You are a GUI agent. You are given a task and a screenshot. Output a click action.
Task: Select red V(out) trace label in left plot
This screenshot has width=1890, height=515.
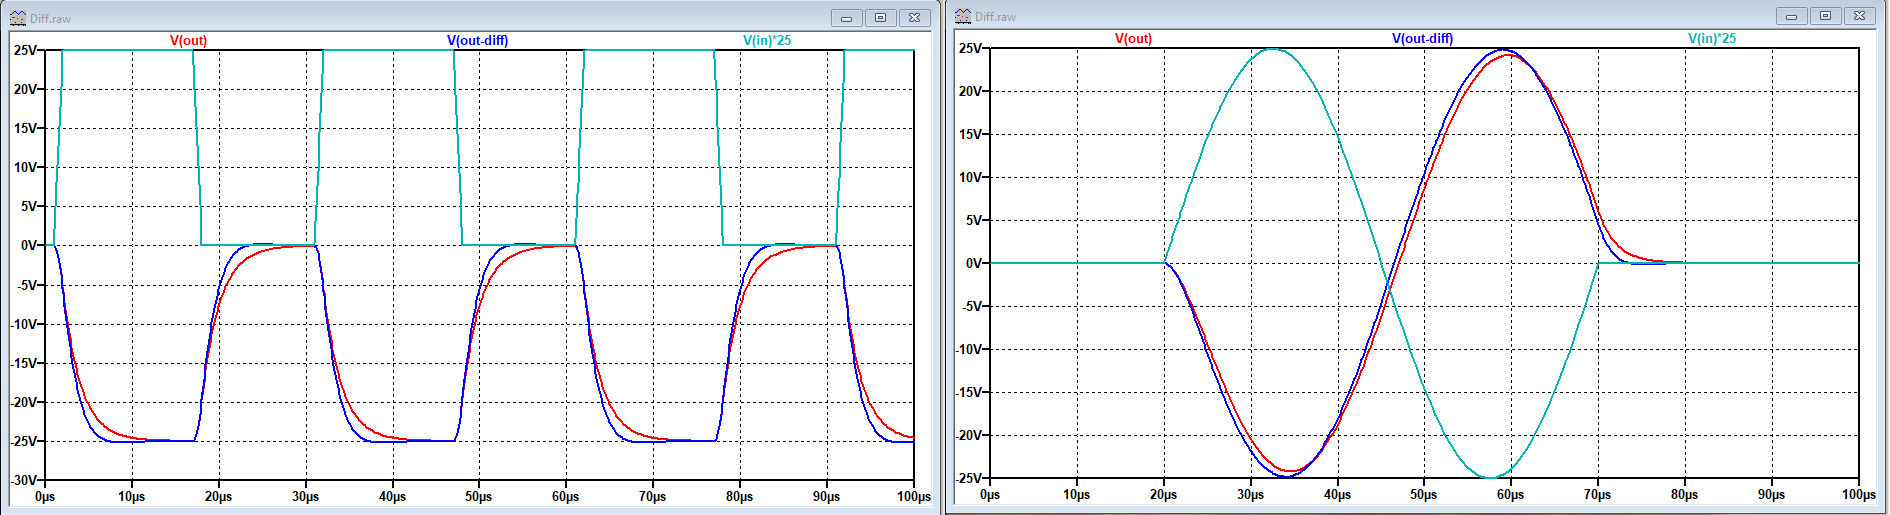[188, 41]
